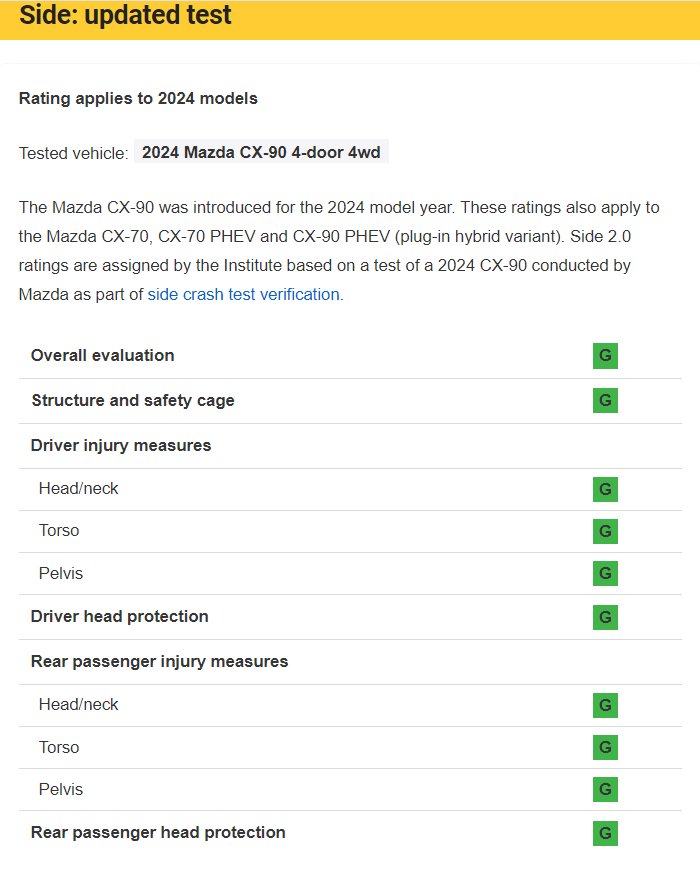Image resolution: width=700 pixels, height=873 pixels.
Task: Click the rear passenger Head/neck G icon
Action: coord(605,705)
